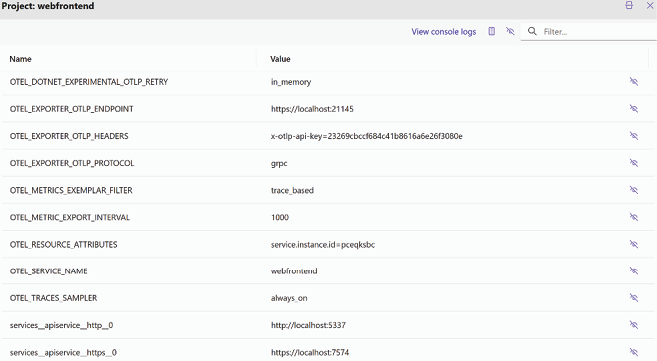657x361 pixels.
Task: Open View console logs link
Action: tap(444, 31)
